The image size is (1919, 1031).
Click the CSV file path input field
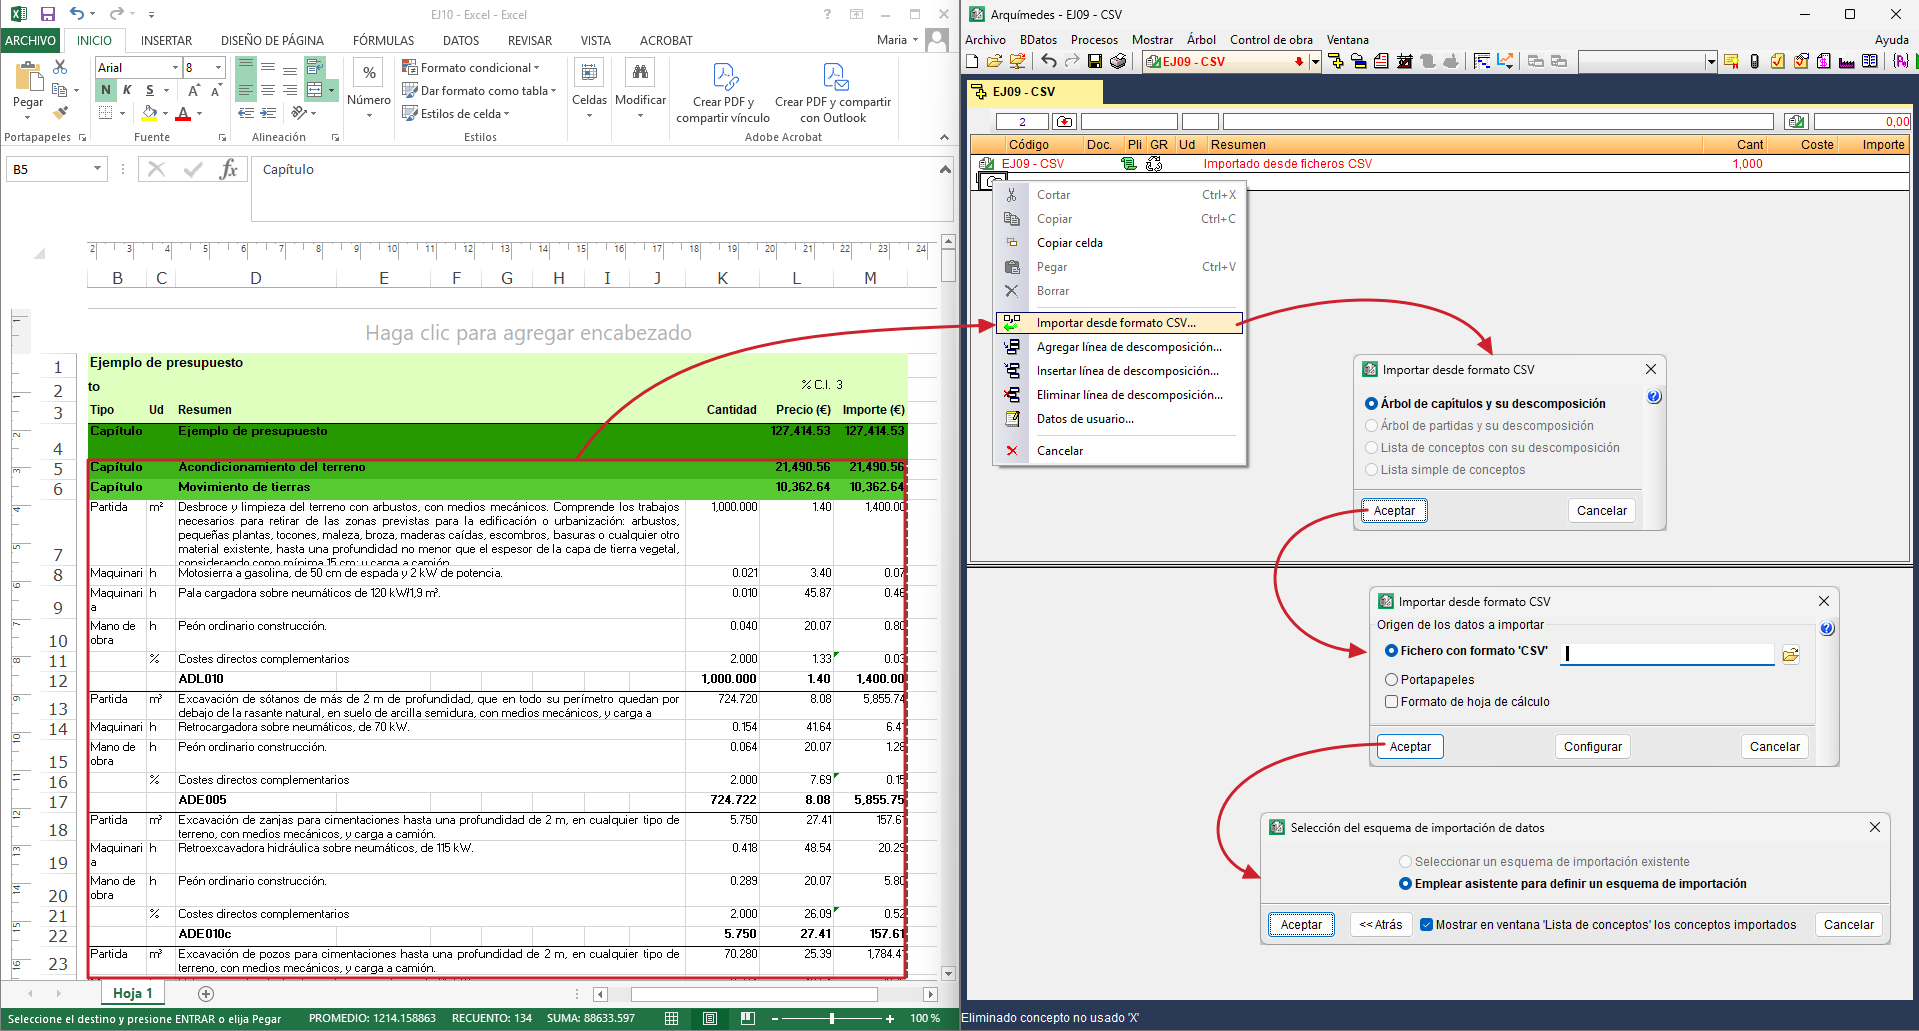point(1669,653)
